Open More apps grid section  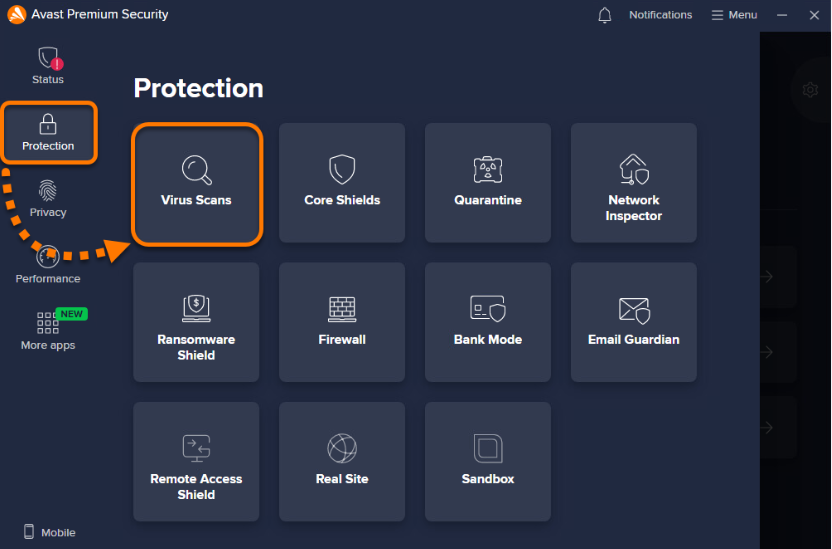pos(48,330)
